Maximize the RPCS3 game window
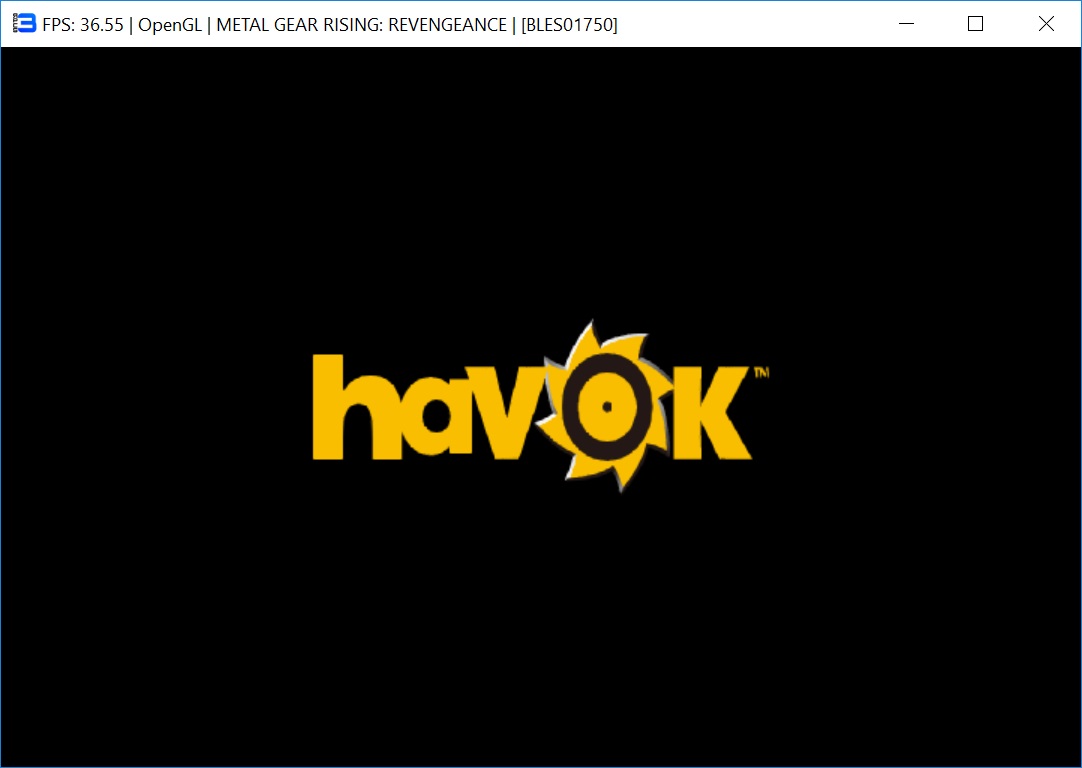1082x768 pixels. (x=976, y=23)
